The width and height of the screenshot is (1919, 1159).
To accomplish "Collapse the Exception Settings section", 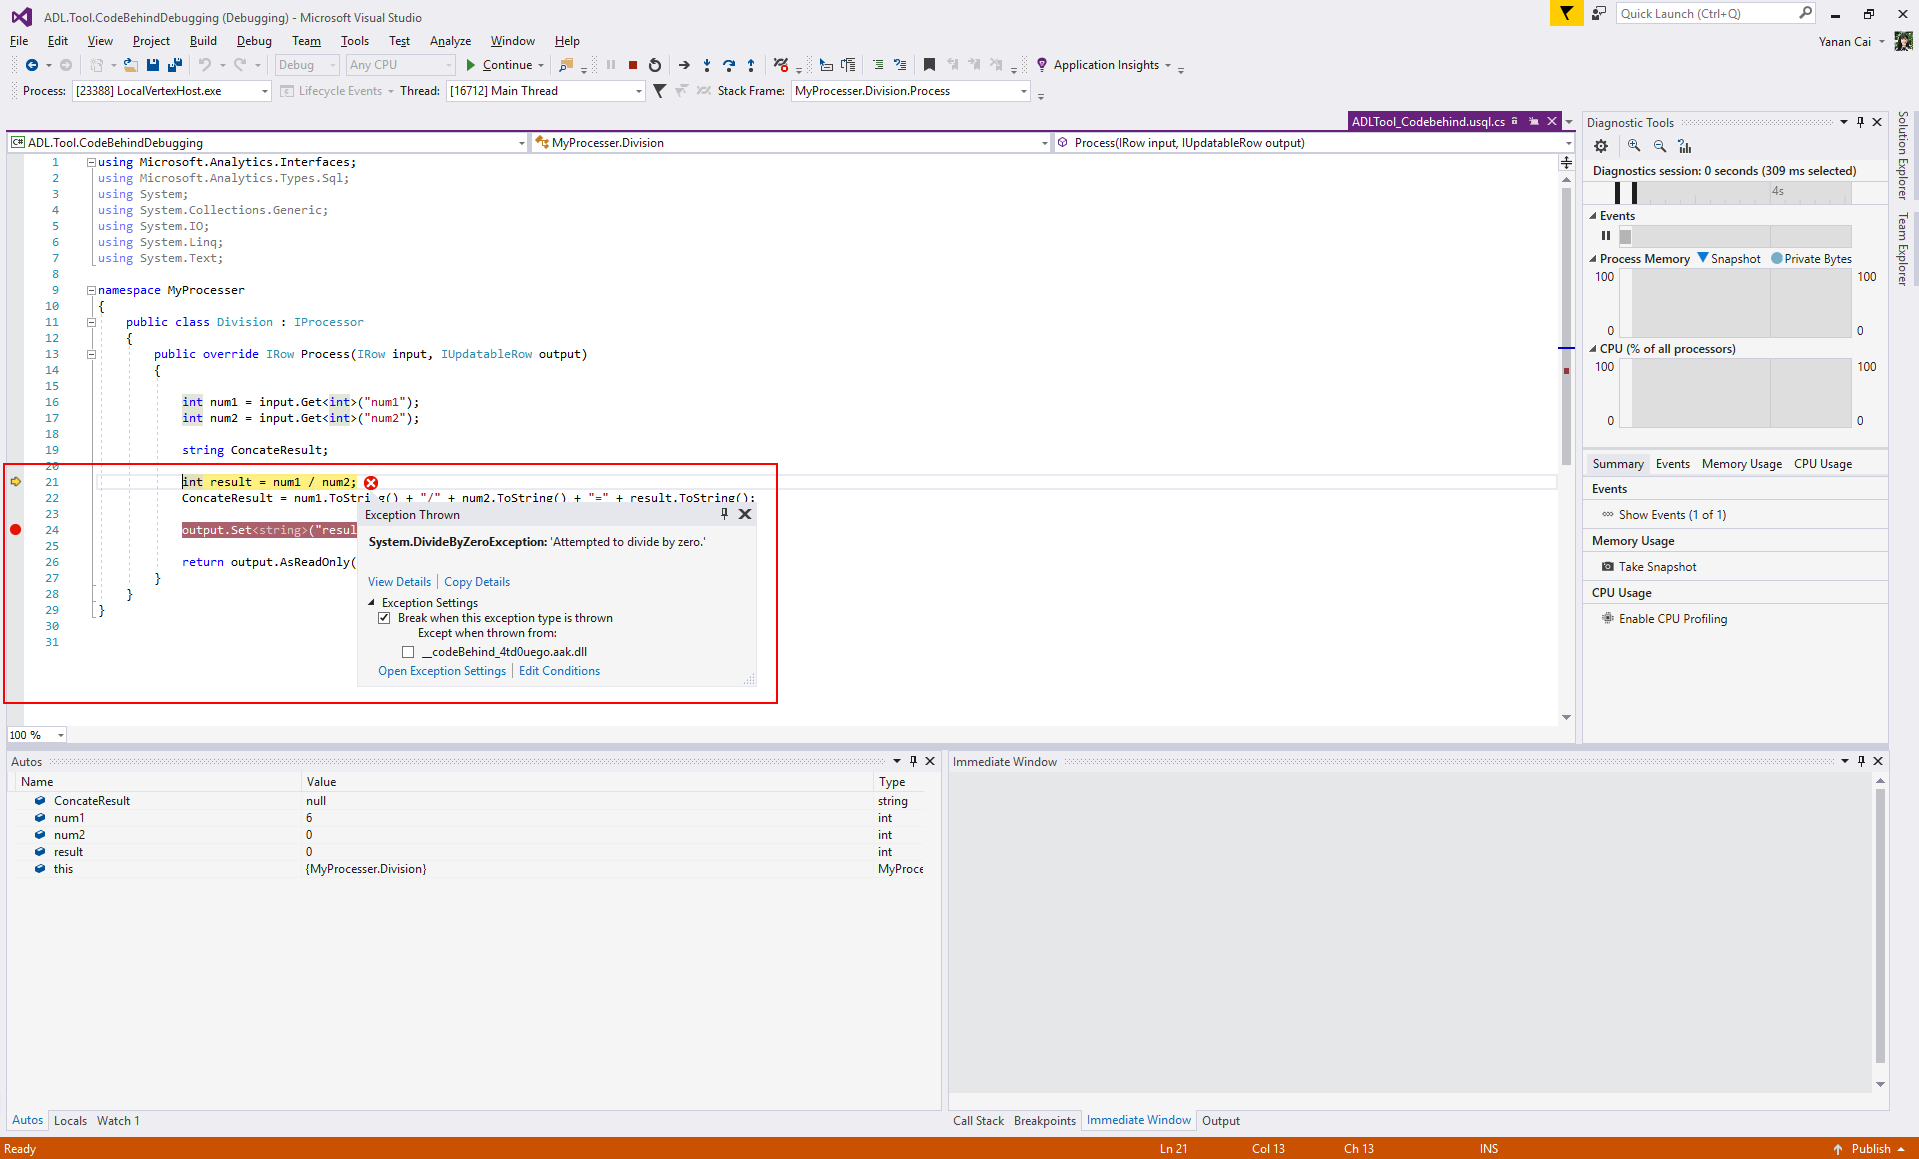I will [x=372, y=603].
